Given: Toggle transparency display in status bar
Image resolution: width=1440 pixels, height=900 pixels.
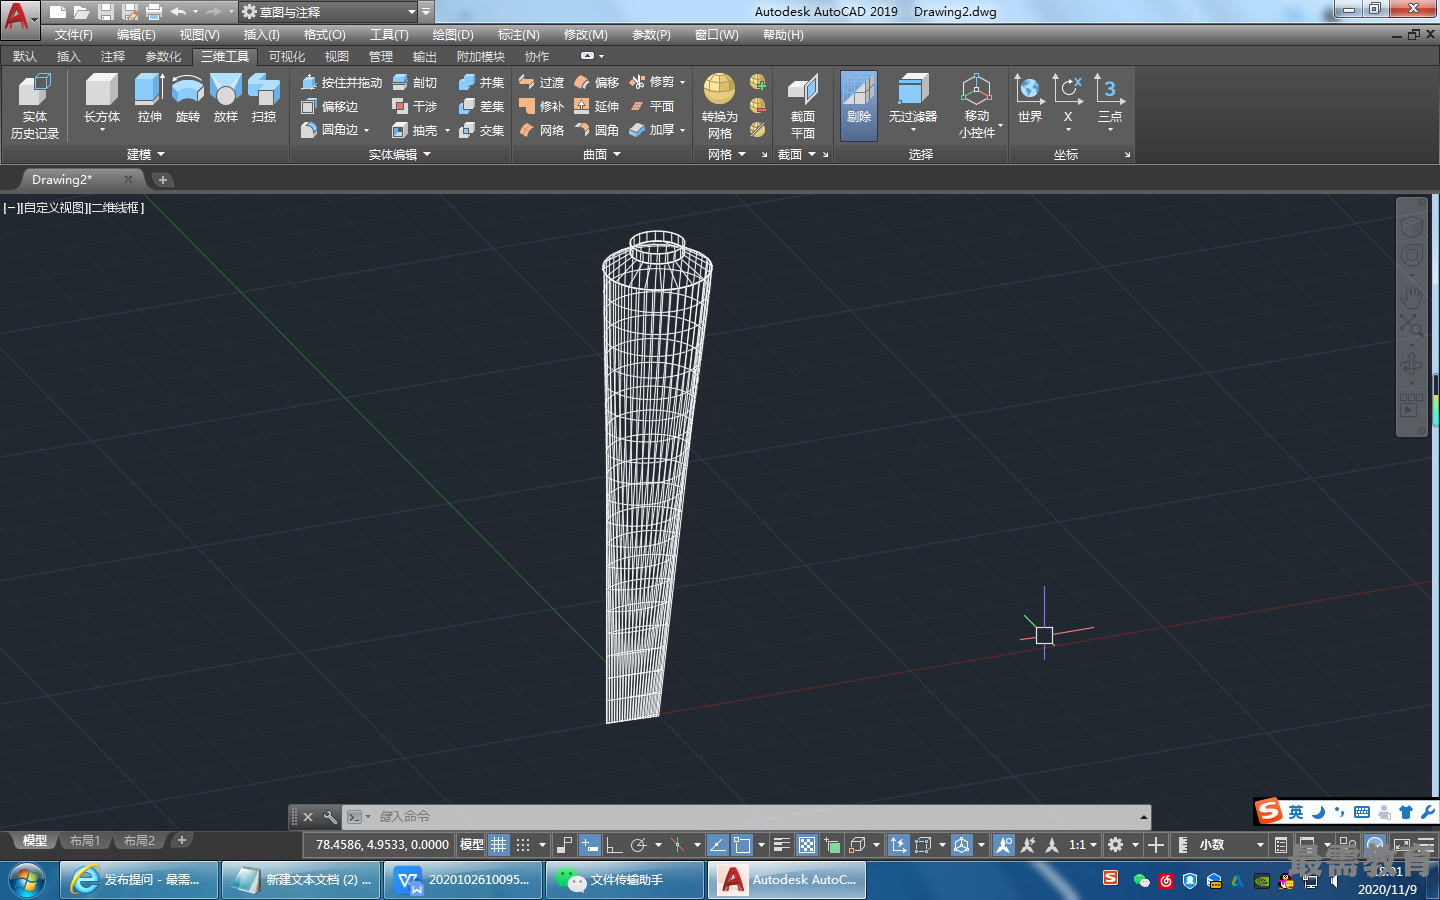Looking at the screenshot, I should tap(807, 845).
